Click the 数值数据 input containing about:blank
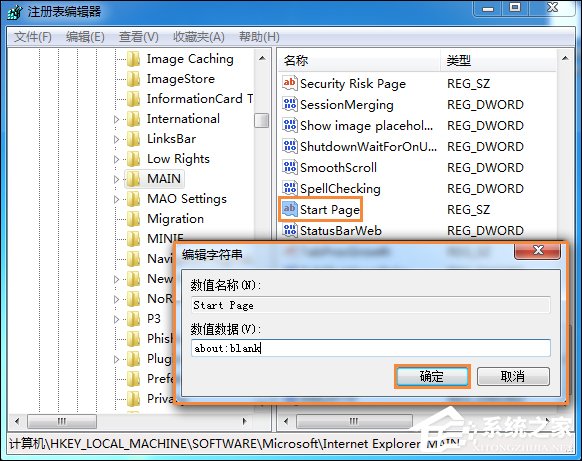The image size is (582, 461). [x=371, y=348]
